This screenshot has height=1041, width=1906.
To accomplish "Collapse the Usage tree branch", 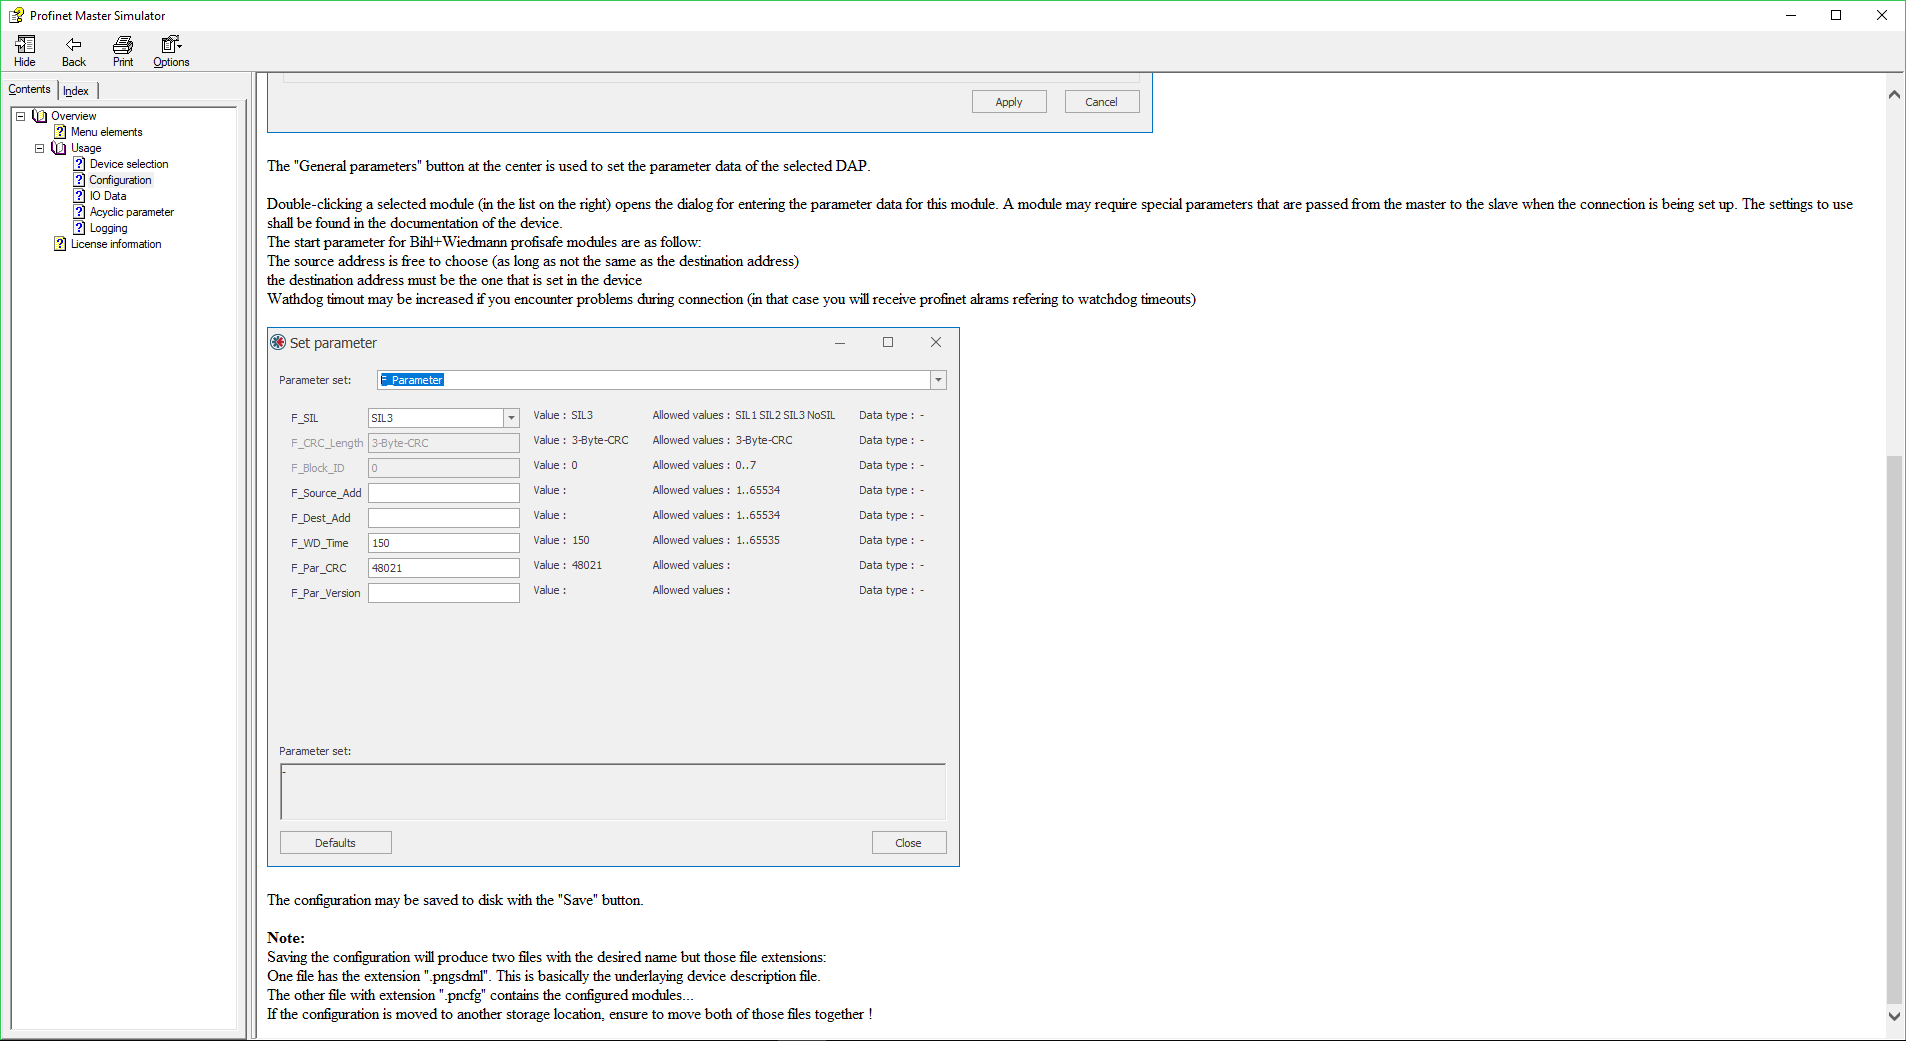I will (39, 148).
